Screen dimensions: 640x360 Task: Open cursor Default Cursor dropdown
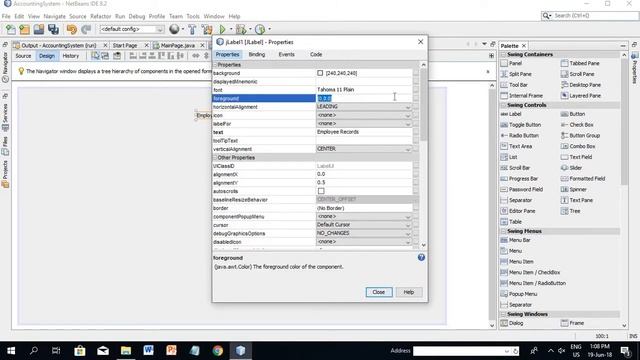pos(364,225)
